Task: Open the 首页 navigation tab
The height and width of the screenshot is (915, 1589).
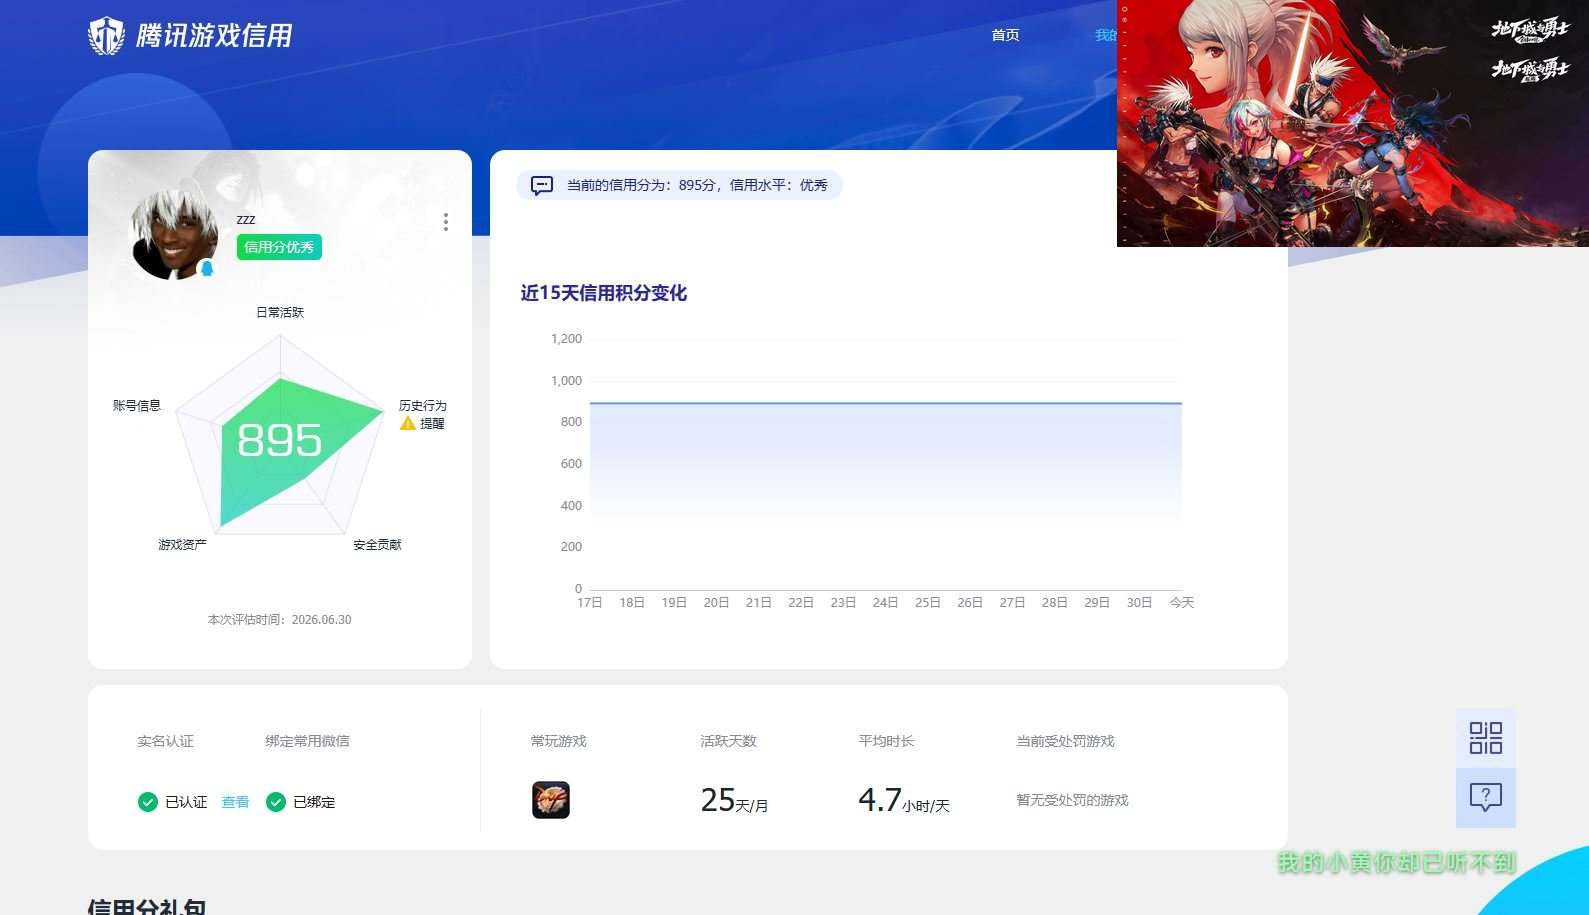Action: [x=1005, y=35]
